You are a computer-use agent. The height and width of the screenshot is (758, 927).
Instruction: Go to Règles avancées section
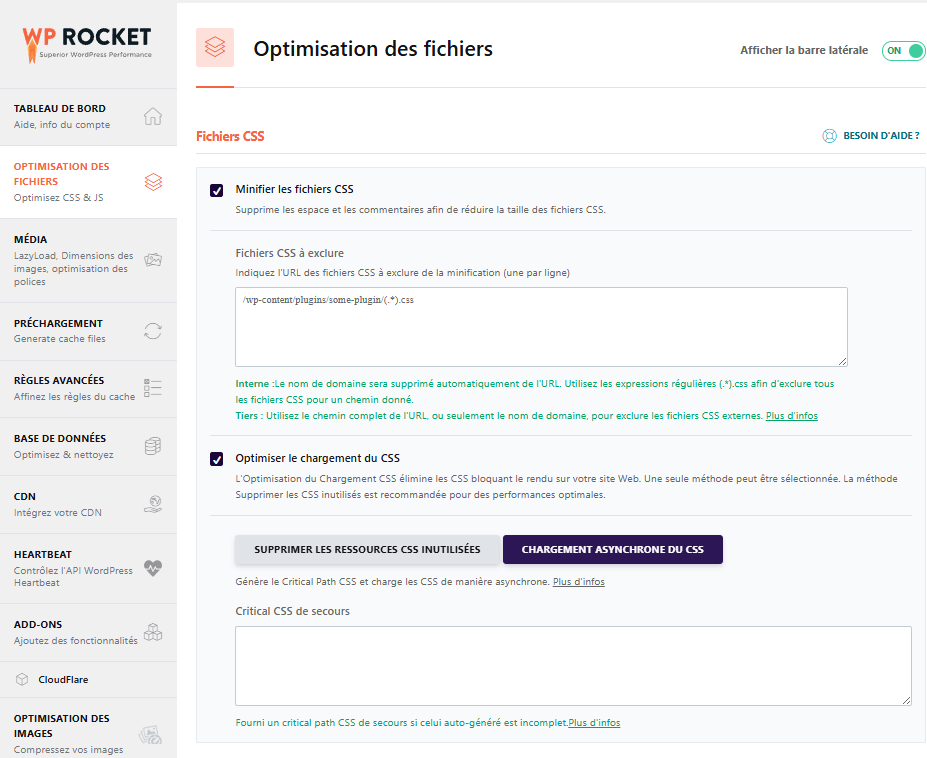pos(88,388)
